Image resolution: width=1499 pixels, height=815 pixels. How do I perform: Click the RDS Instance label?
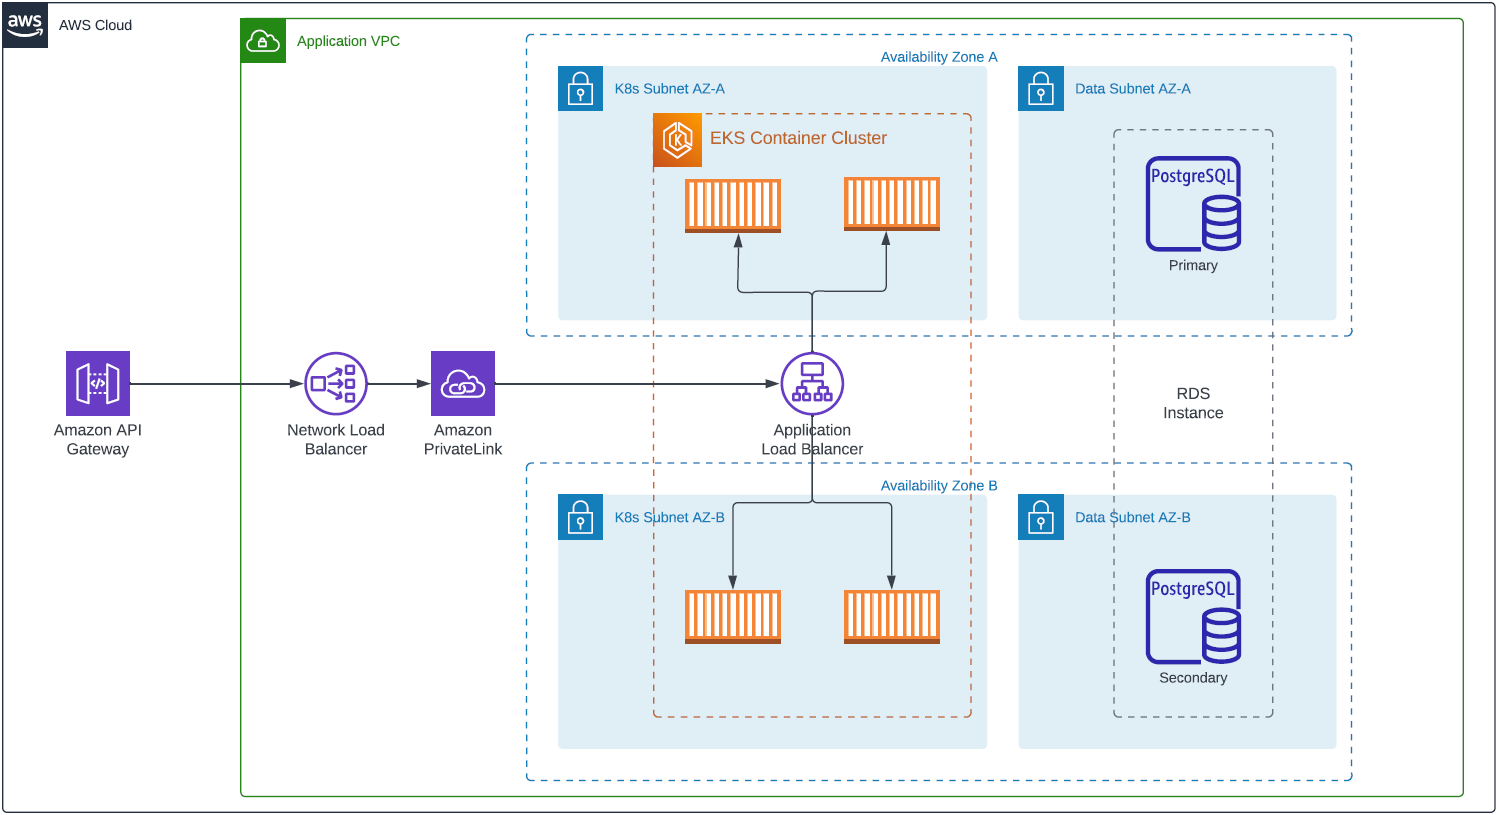[1193, 403]
